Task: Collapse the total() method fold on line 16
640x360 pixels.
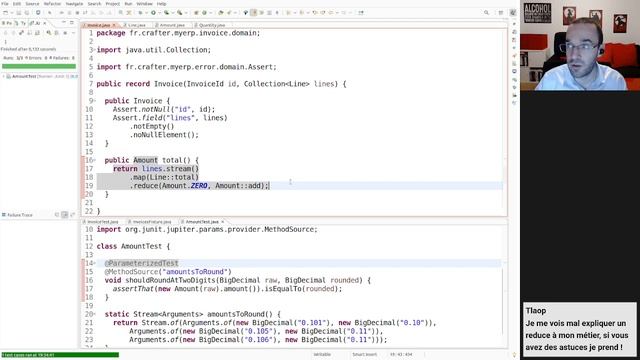Action: click(x=95, y=160)
